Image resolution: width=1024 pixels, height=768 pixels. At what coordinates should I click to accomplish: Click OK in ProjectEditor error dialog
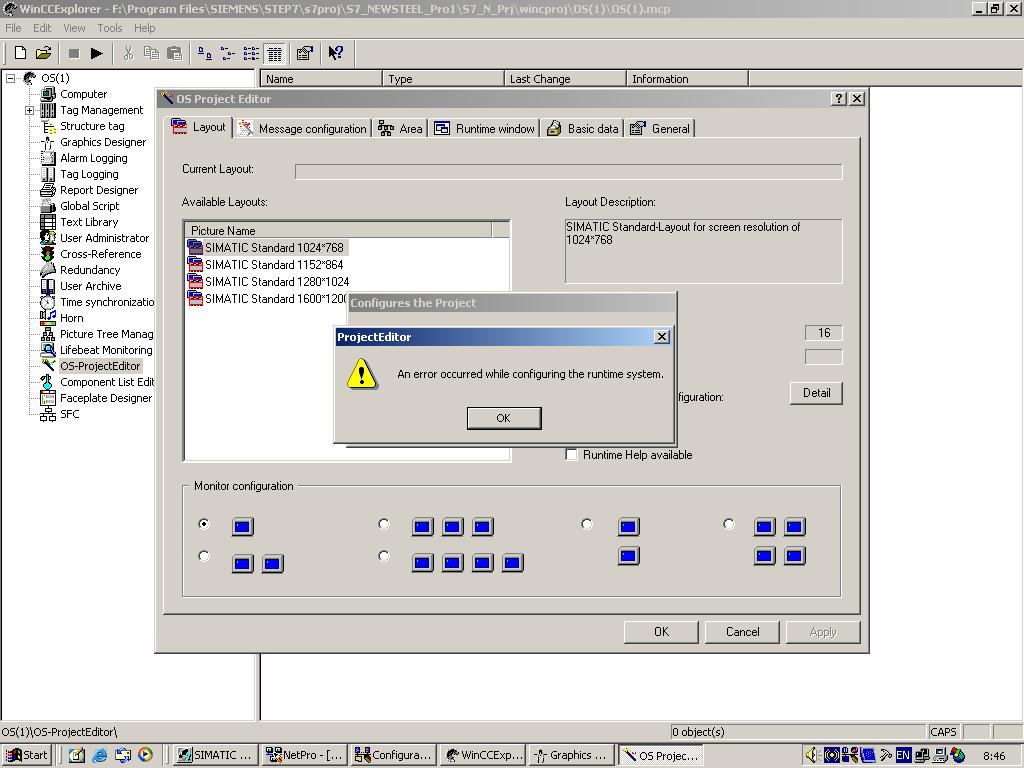coord(504,418)
